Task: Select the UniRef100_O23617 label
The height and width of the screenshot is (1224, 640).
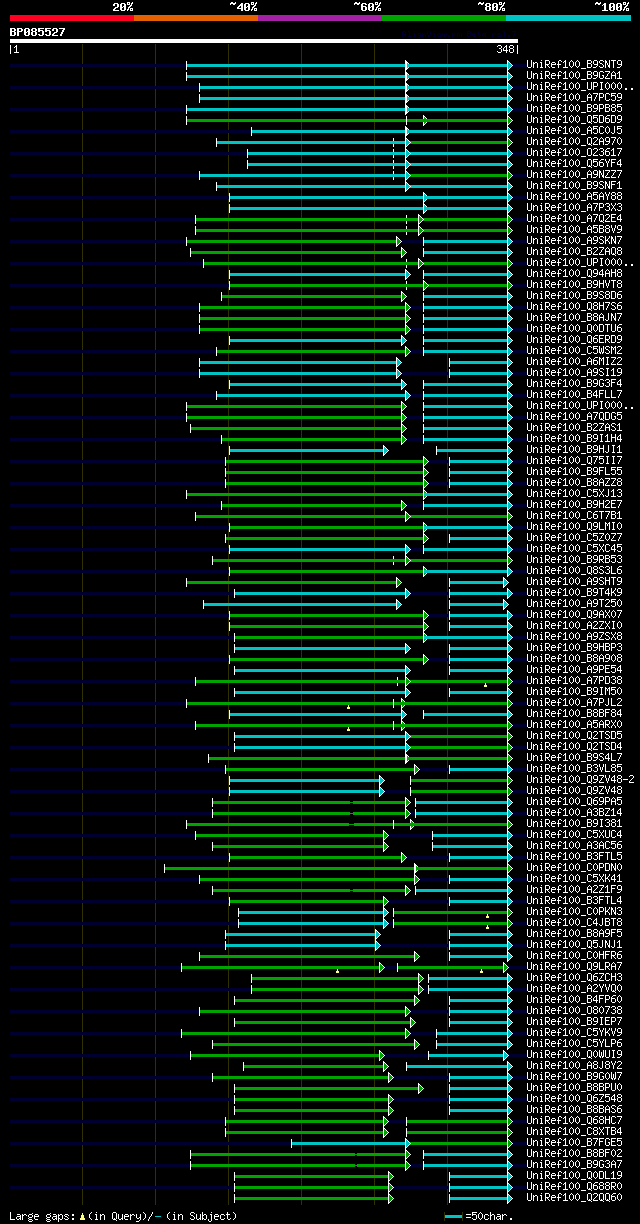Action: pos(574,152)
